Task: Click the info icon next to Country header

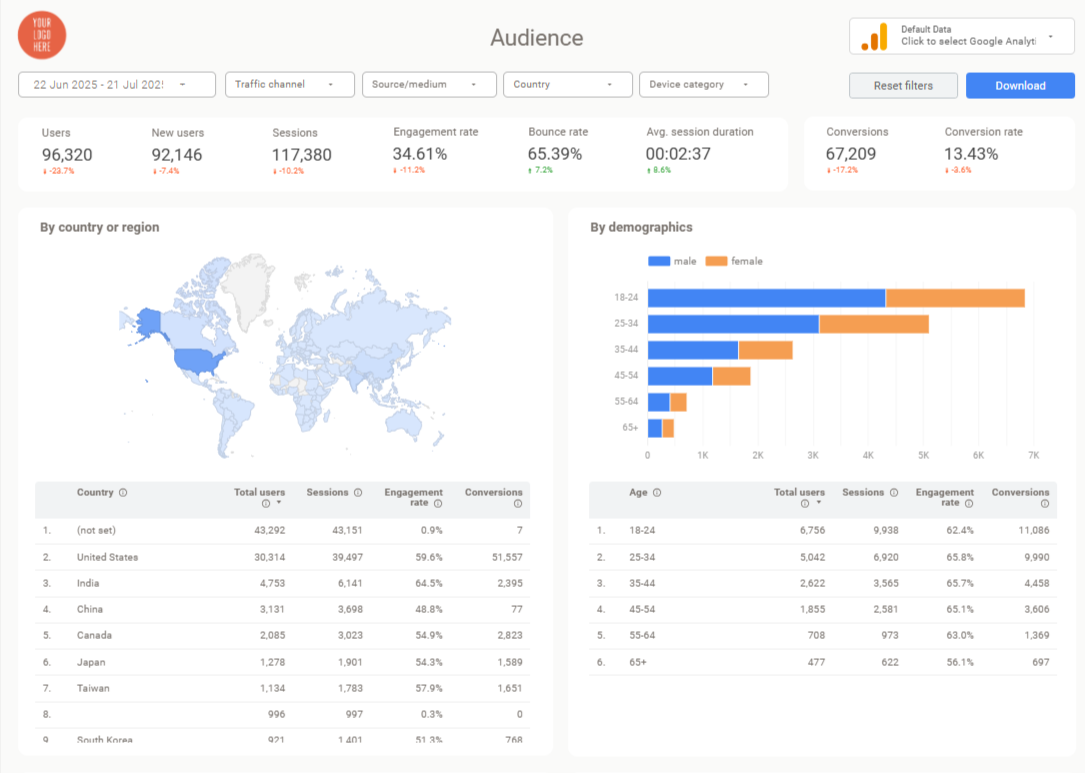Action: click(123, 493)
